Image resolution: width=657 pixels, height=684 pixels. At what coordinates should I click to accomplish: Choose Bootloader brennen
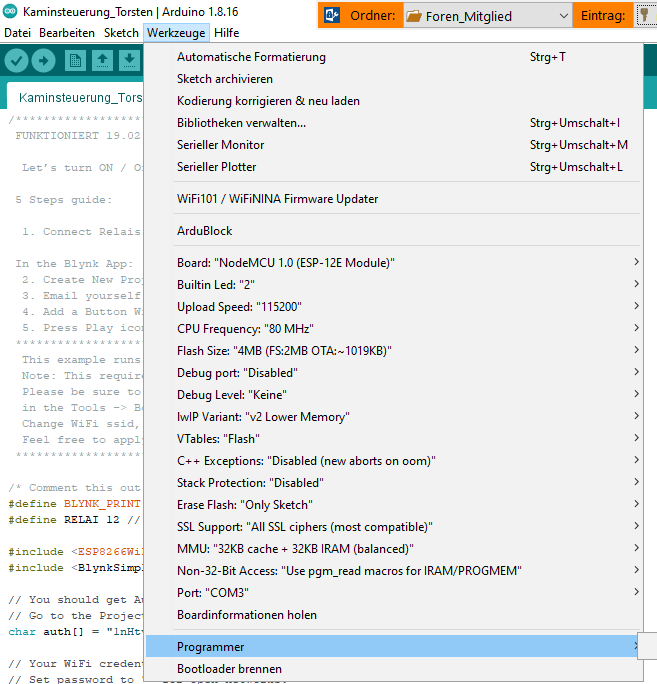coord(393,669)
